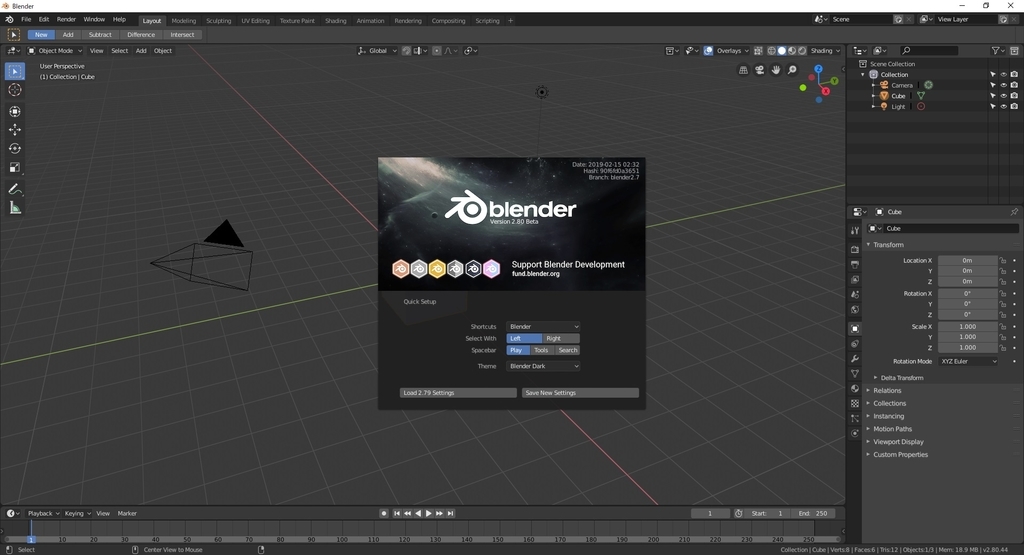Hide the Cube in outliner
The image size is (1024, 555).
[x=1004, y=95]
